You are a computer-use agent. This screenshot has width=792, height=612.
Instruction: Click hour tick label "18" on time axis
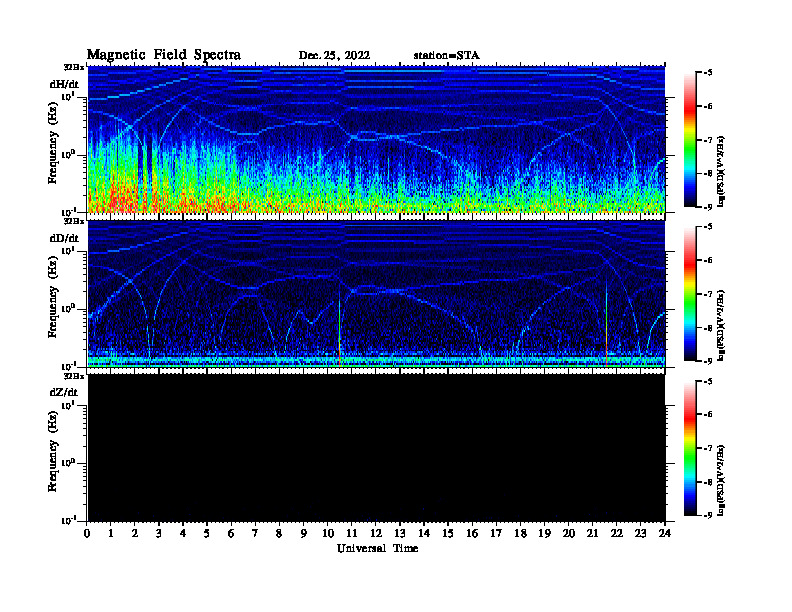tap(520, 534)
